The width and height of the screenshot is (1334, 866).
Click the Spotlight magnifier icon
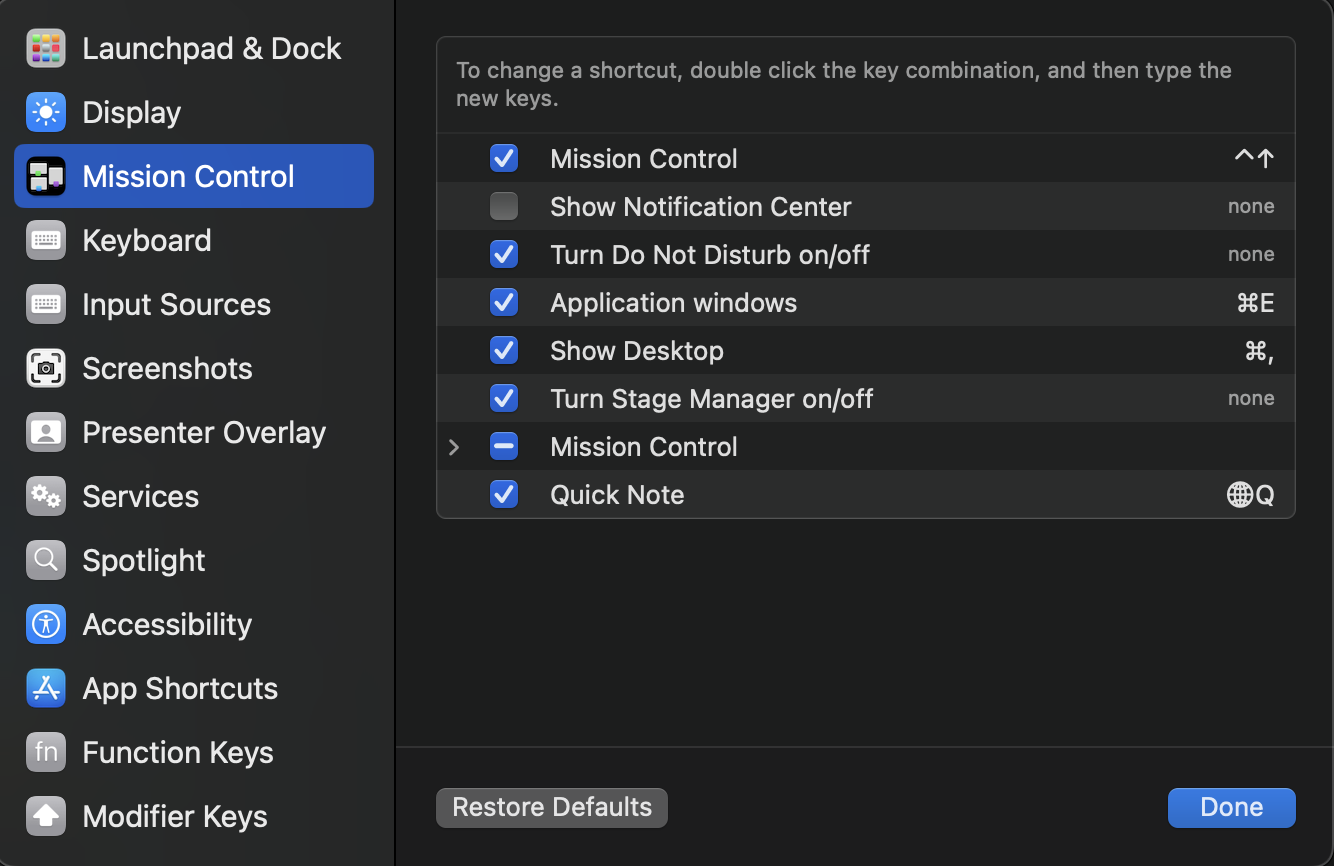coord(45,560)
